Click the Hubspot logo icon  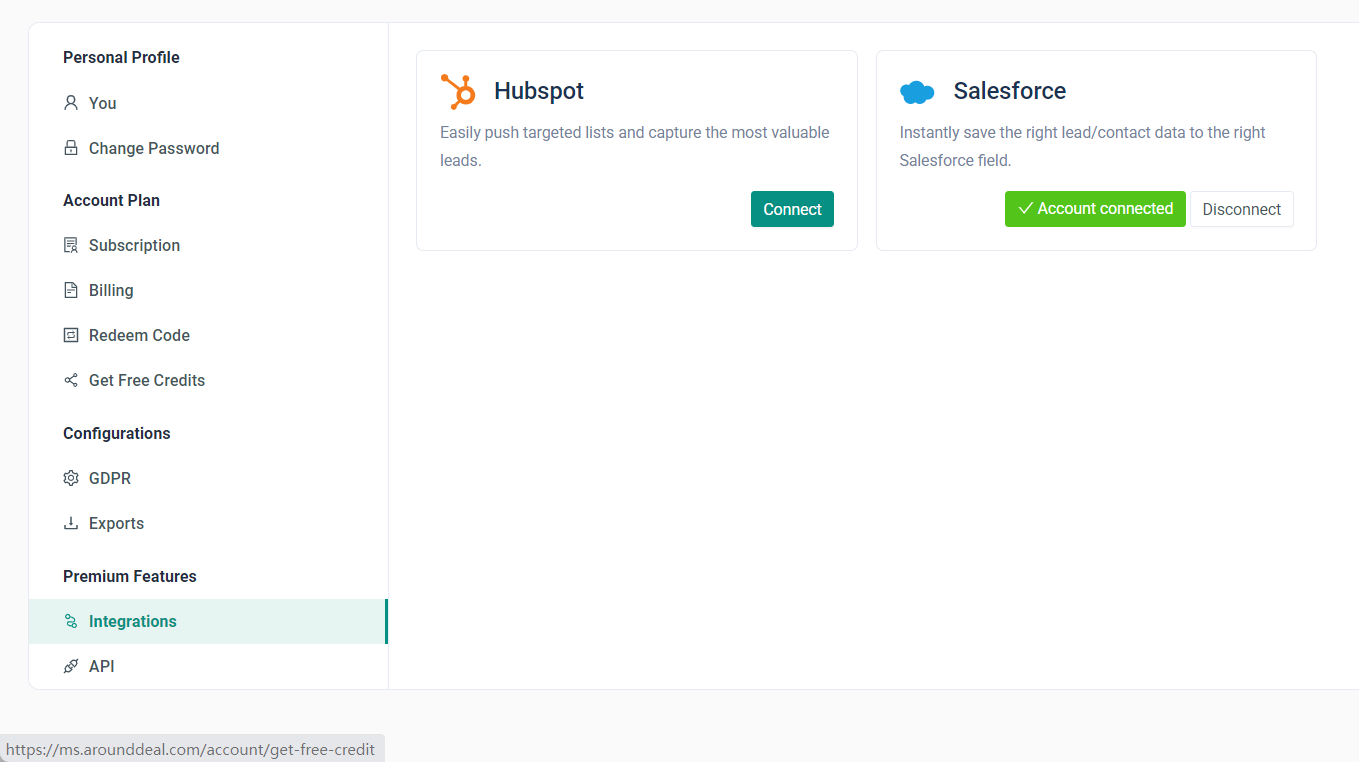(459, 91)
